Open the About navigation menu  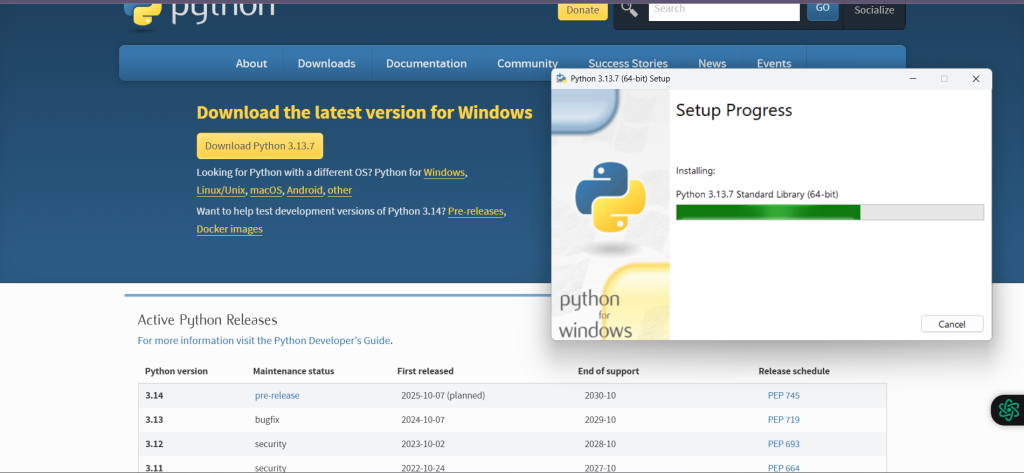(x=251, y=63)
